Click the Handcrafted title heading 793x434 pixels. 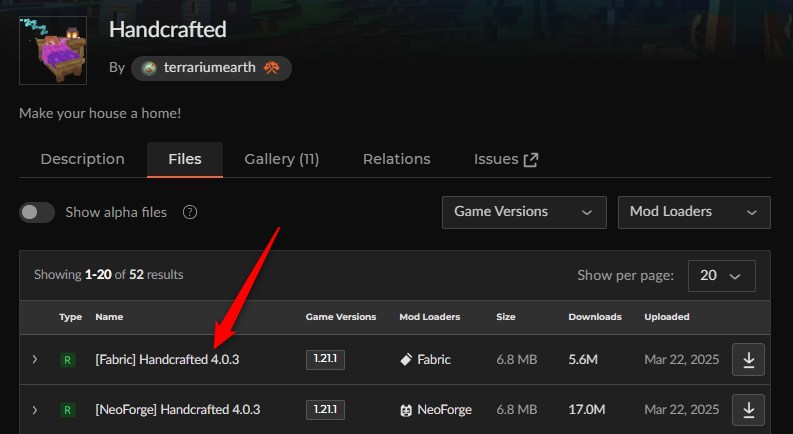click(167, 29)
